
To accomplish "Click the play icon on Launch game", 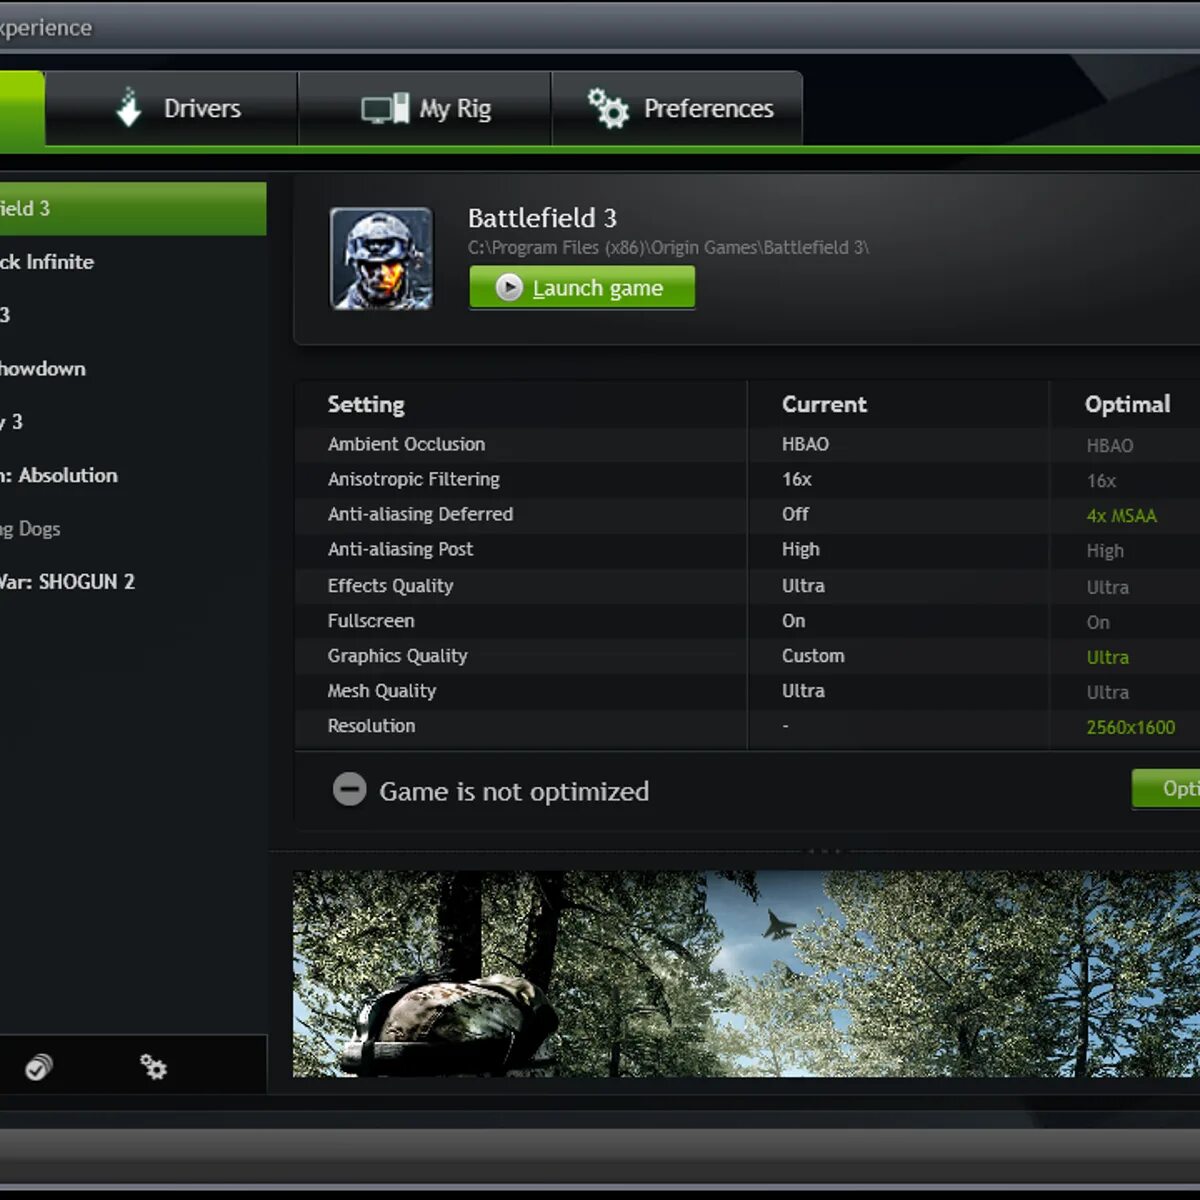I will point(509,288).
